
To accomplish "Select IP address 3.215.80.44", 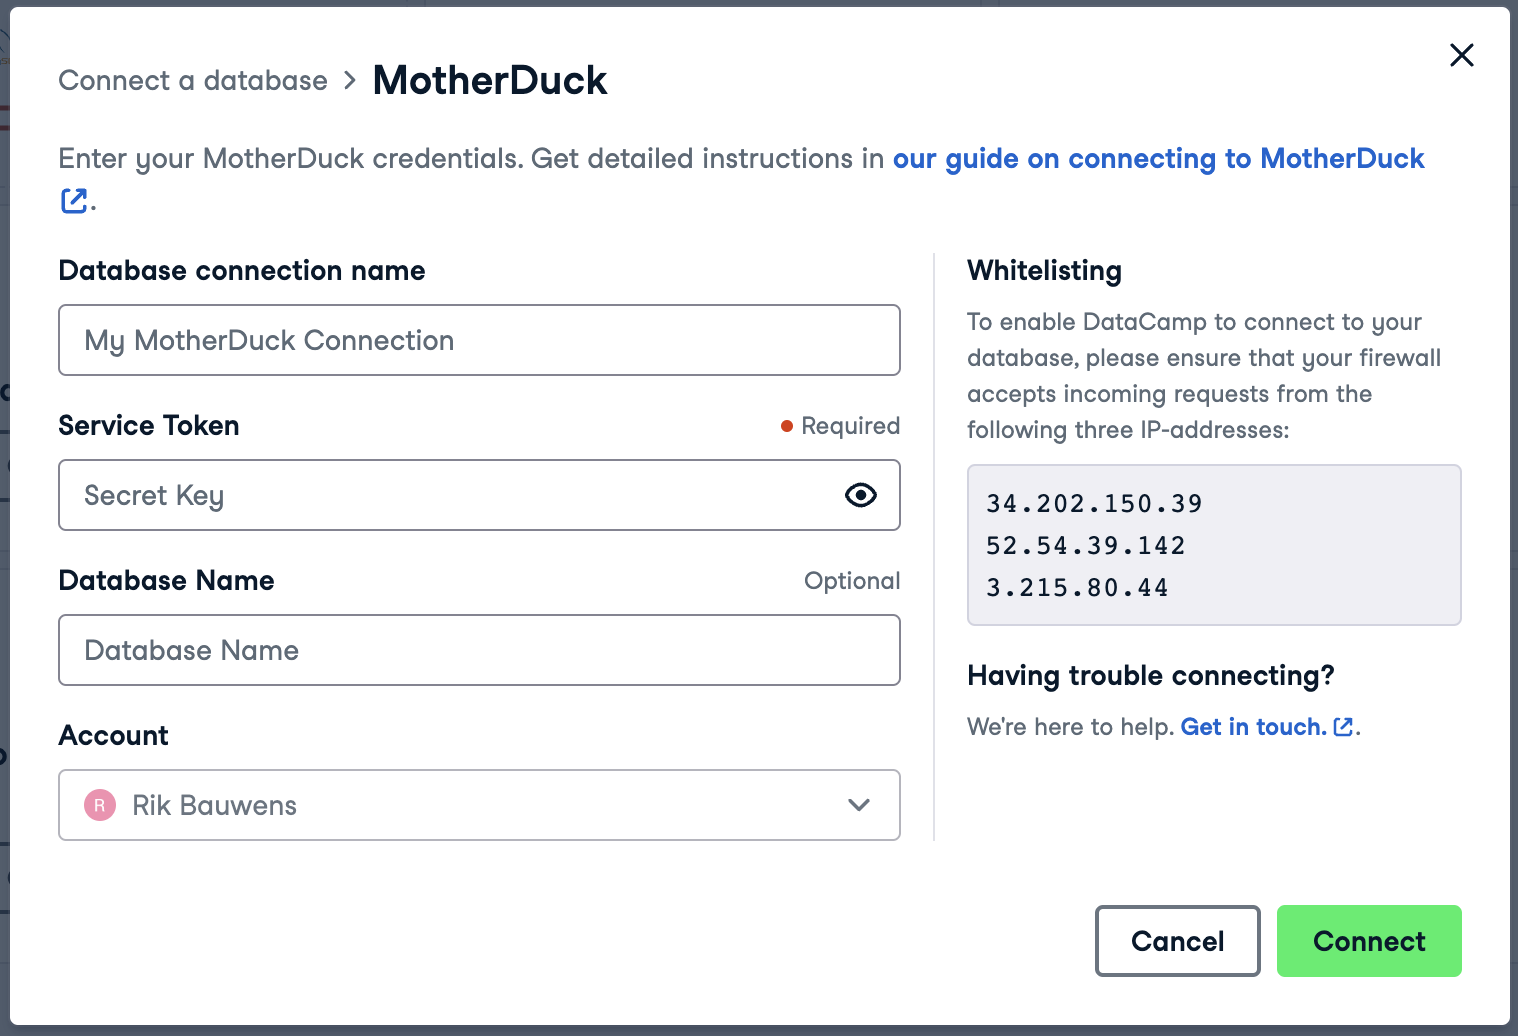I will click(x=1077, y=587).
